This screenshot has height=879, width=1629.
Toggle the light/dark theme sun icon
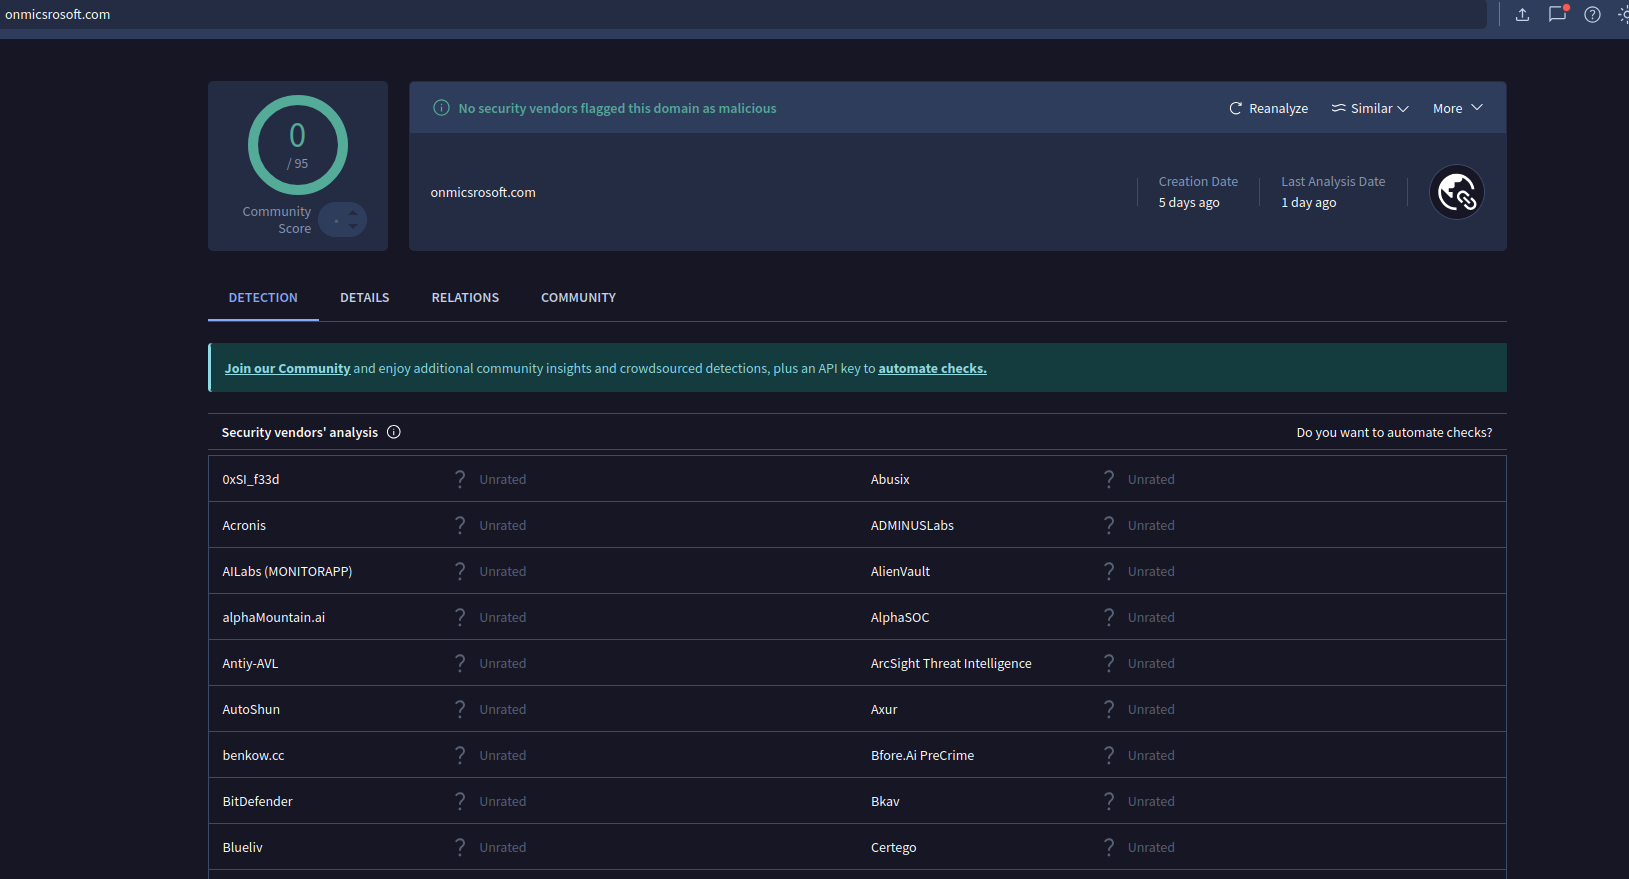point(1622,14)
